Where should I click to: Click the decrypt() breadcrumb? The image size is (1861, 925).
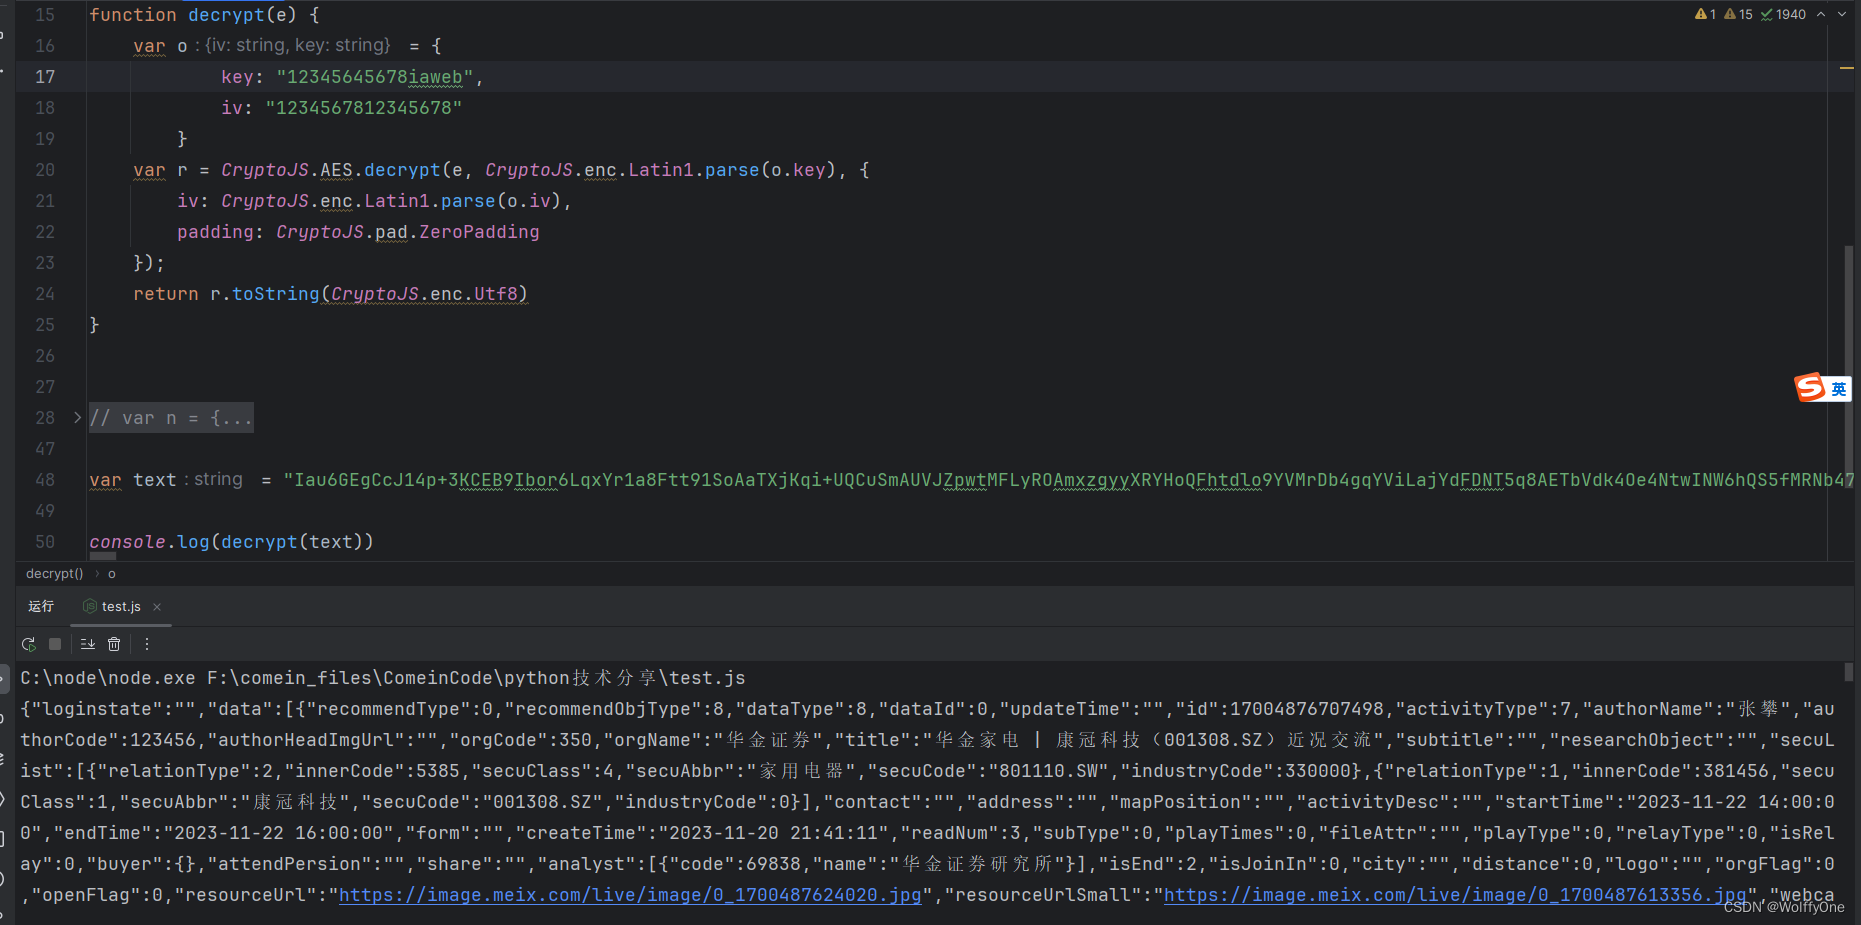pos(54,573)
